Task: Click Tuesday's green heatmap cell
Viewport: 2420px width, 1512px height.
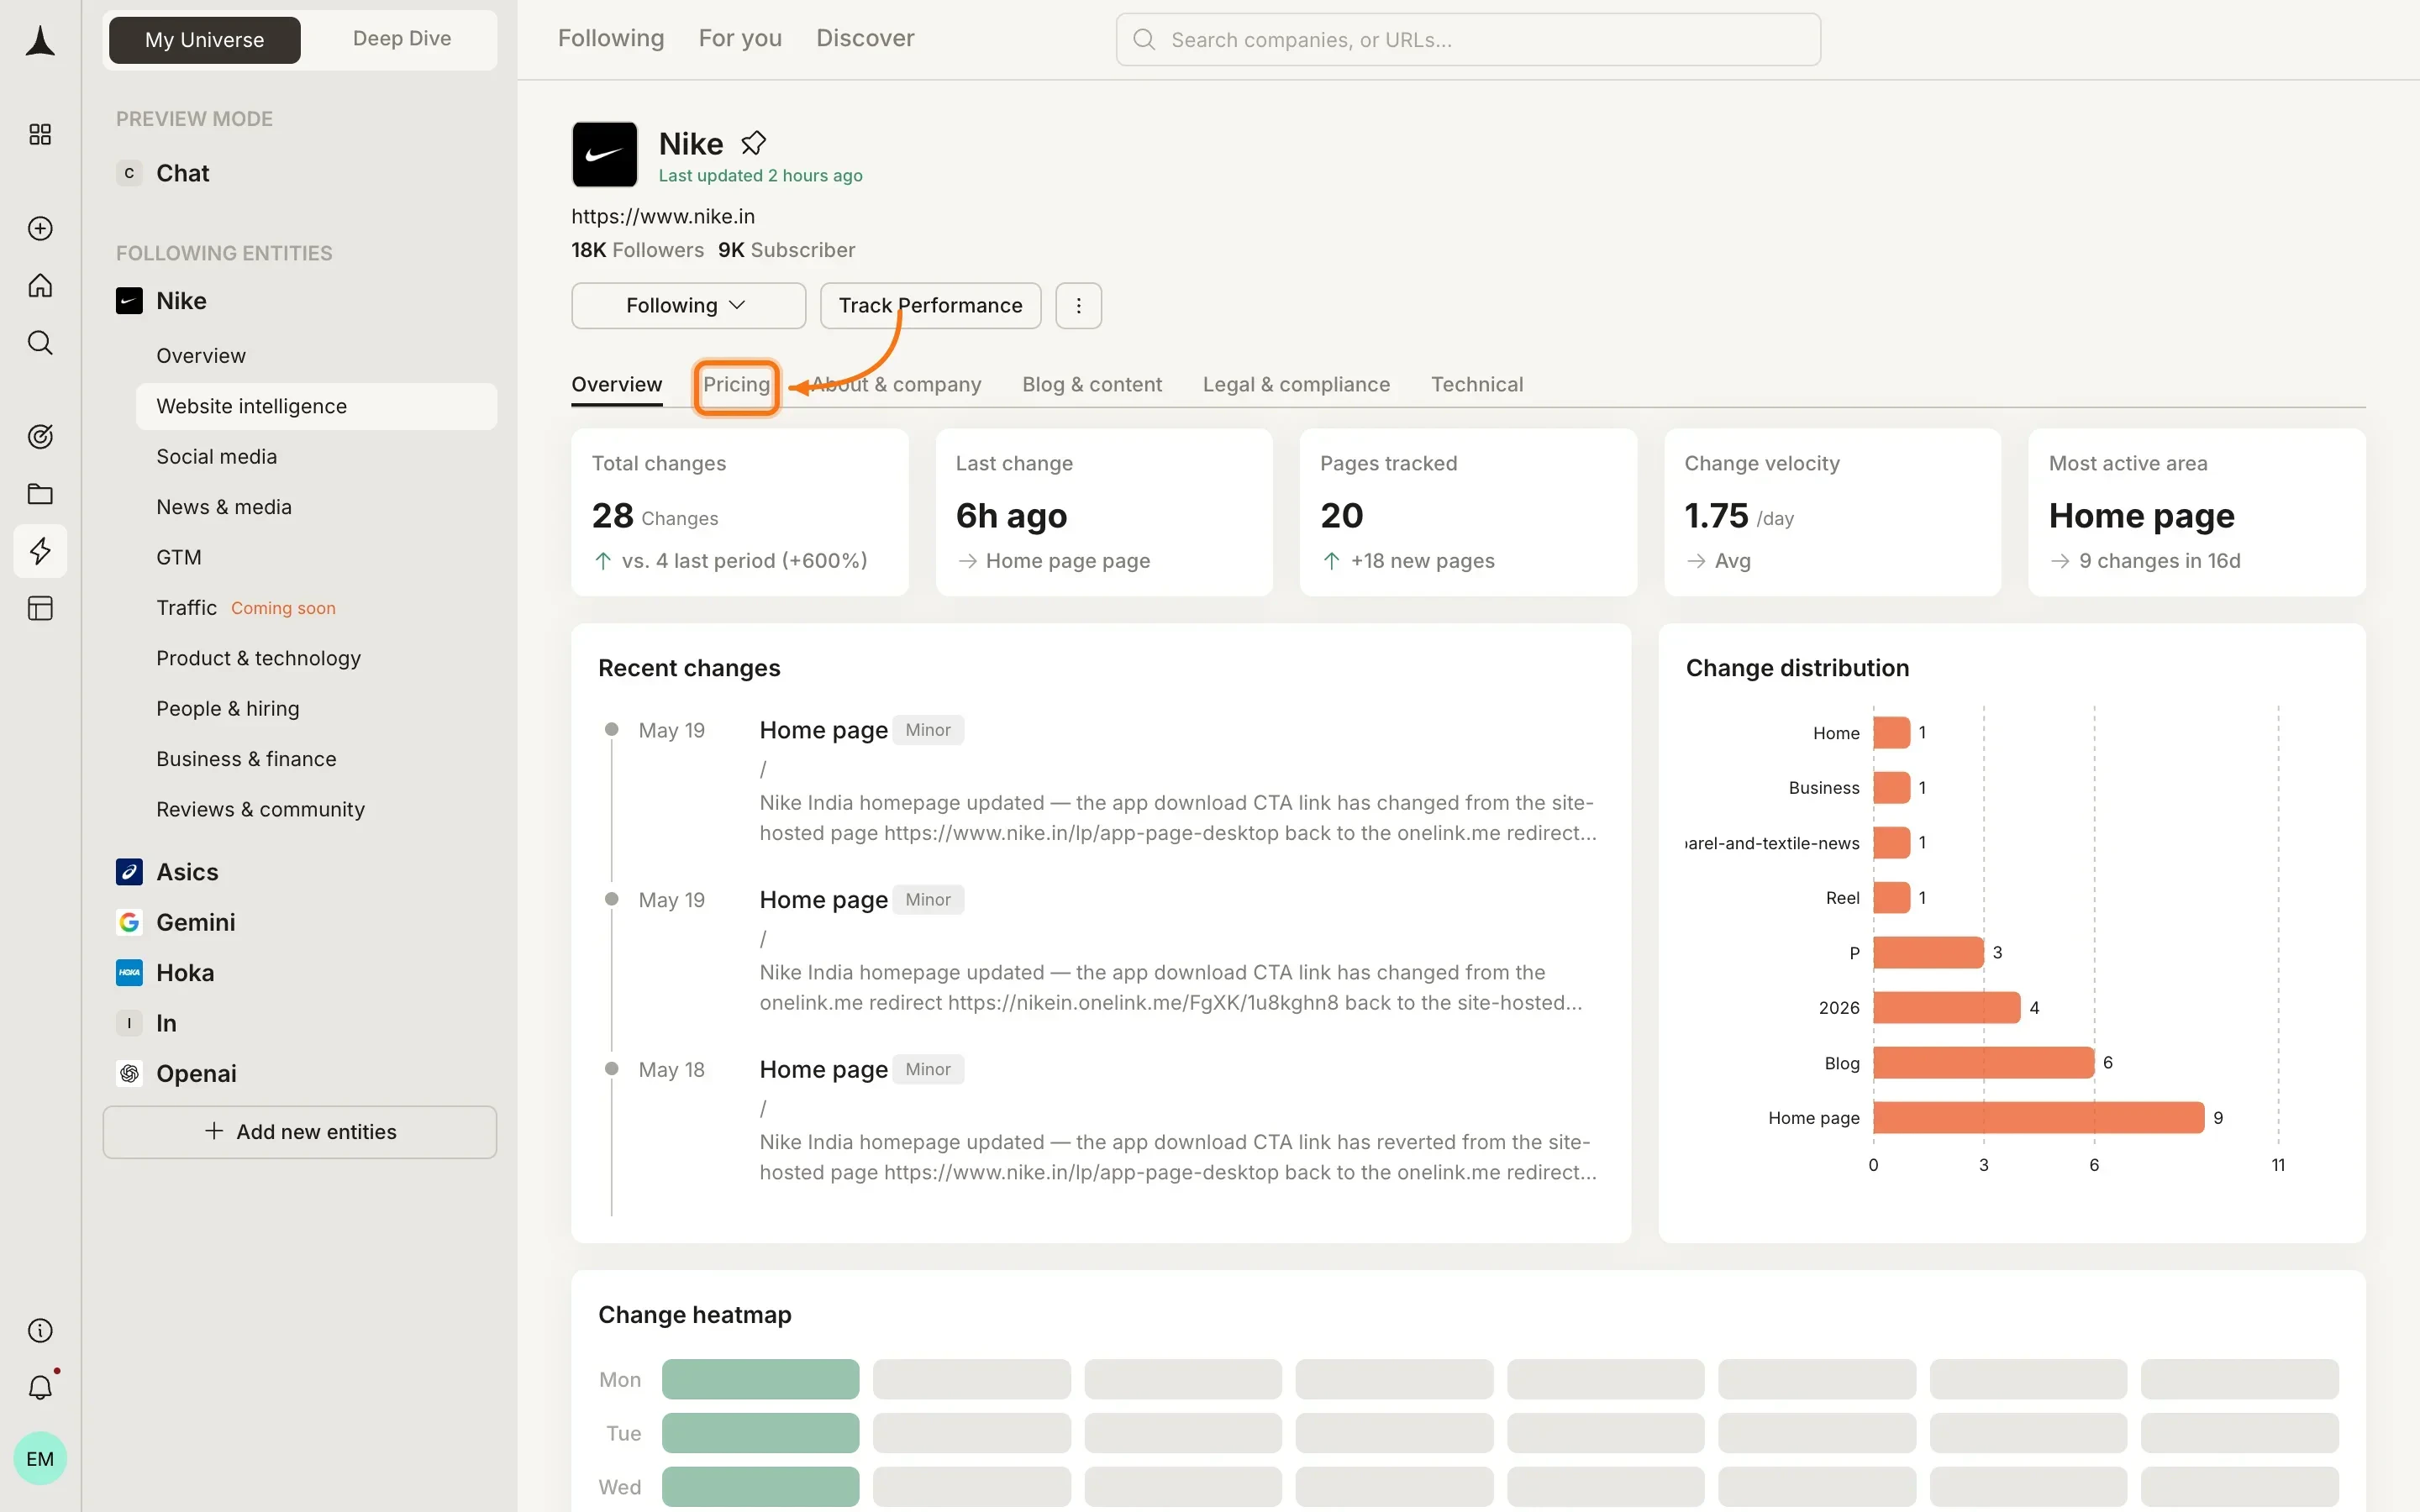Action: (760, 1433)
